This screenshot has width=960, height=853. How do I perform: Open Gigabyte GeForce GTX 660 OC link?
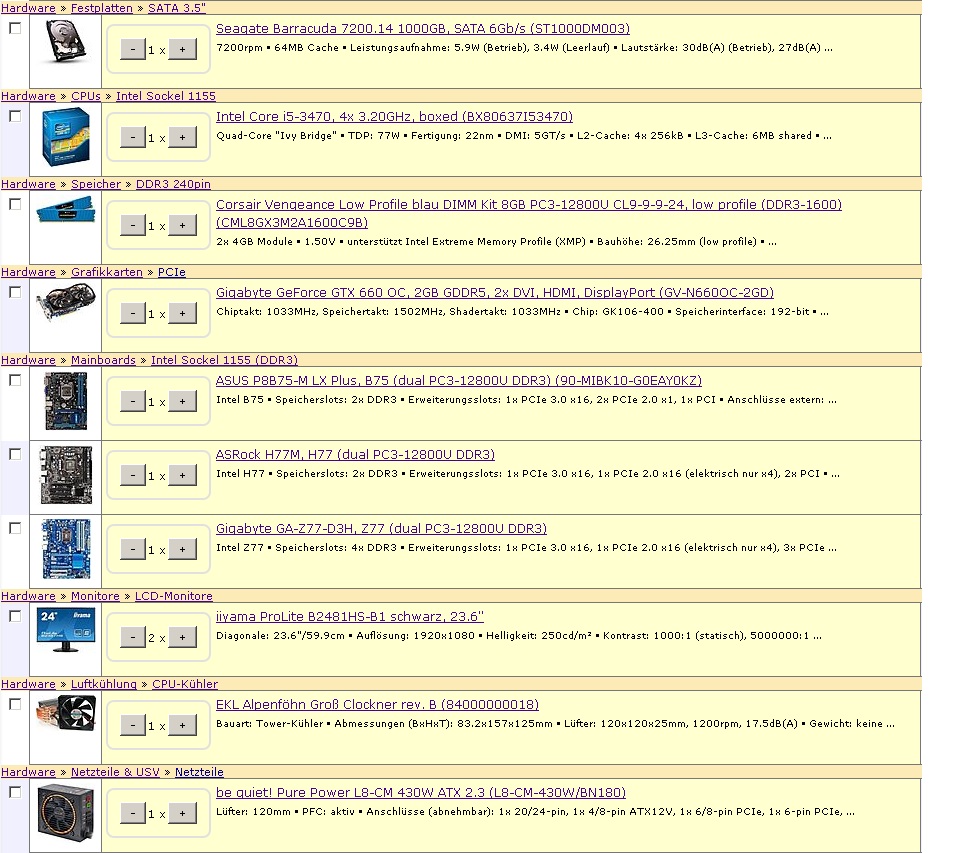click(495, 293)
